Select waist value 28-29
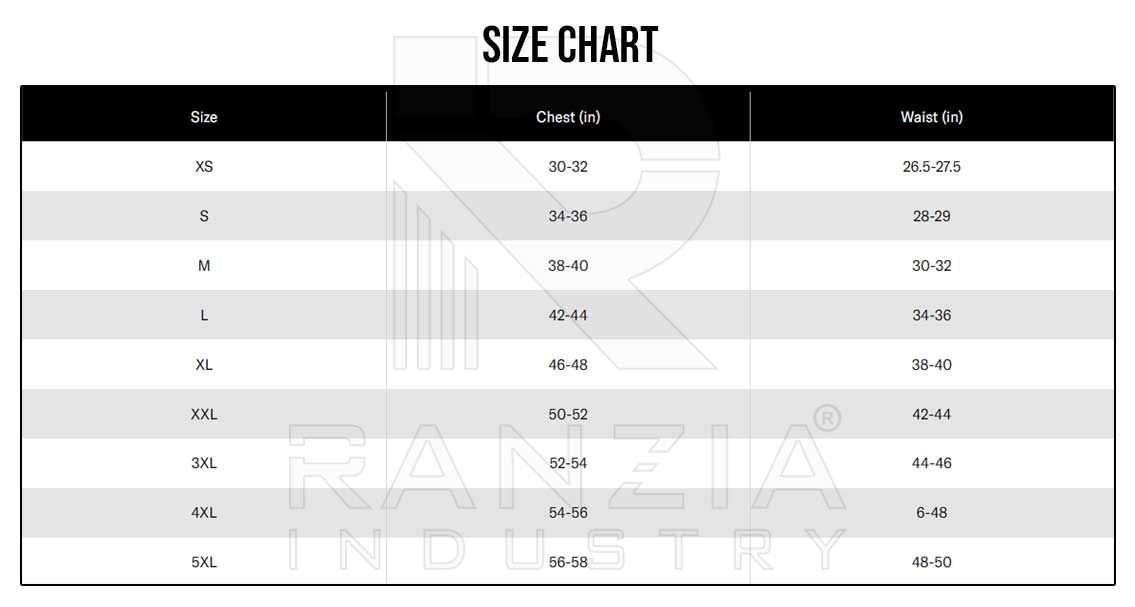 [x=932, y=216]
